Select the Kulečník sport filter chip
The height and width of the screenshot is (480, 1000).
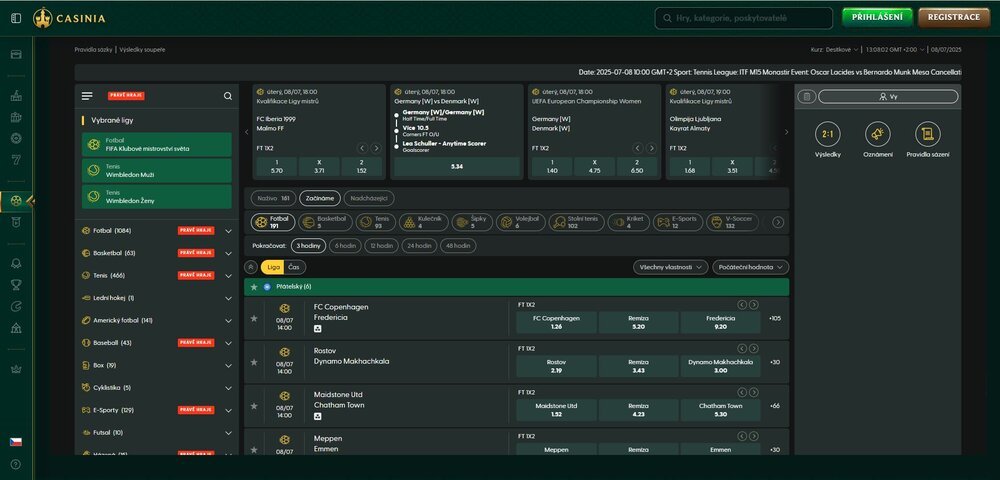423,222
